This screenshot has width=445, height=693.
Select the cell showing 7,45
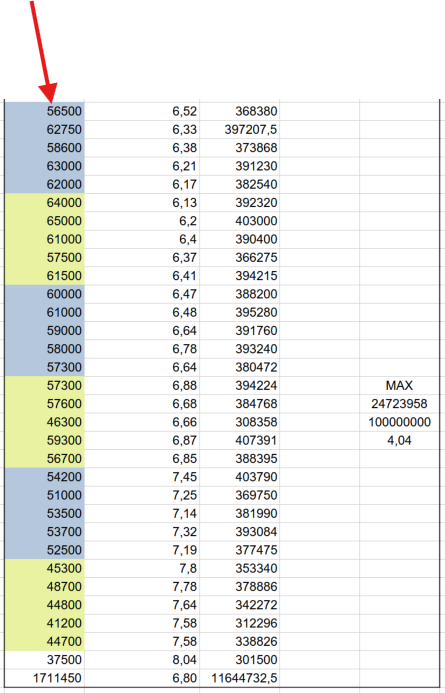coord(142,477)
